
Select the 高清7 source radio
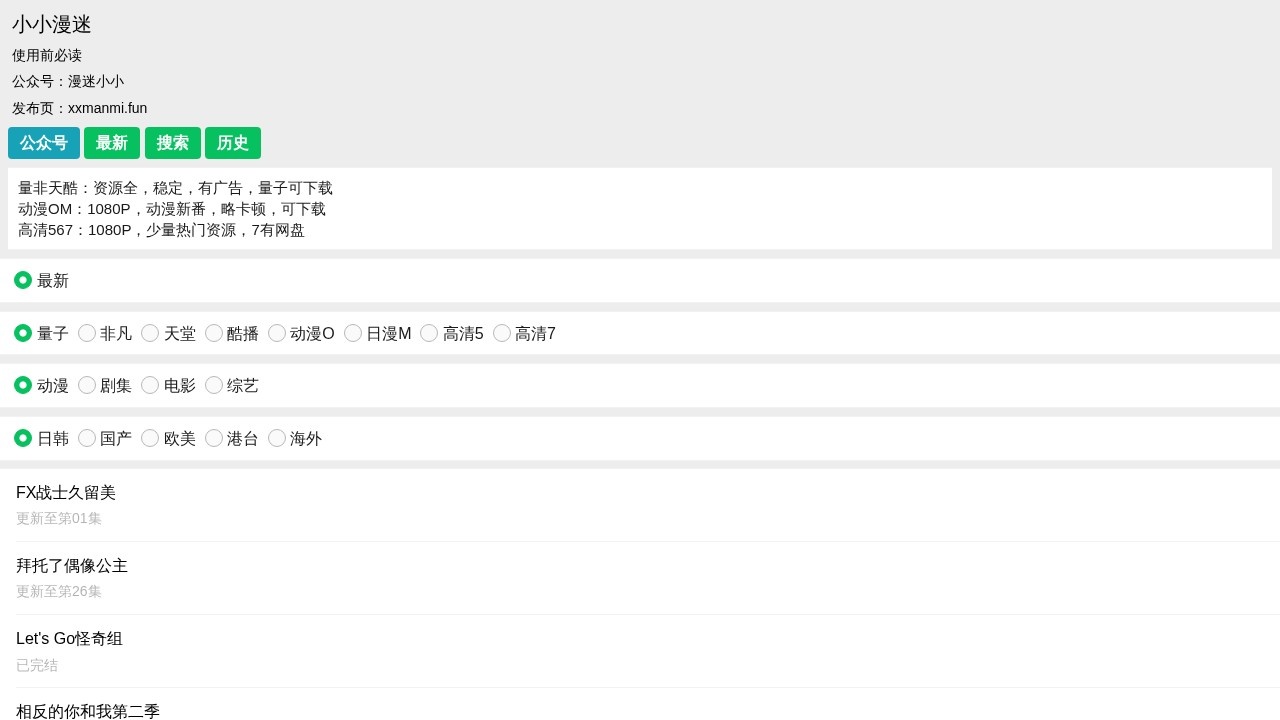pyautogui.click(x=502, y=333)
